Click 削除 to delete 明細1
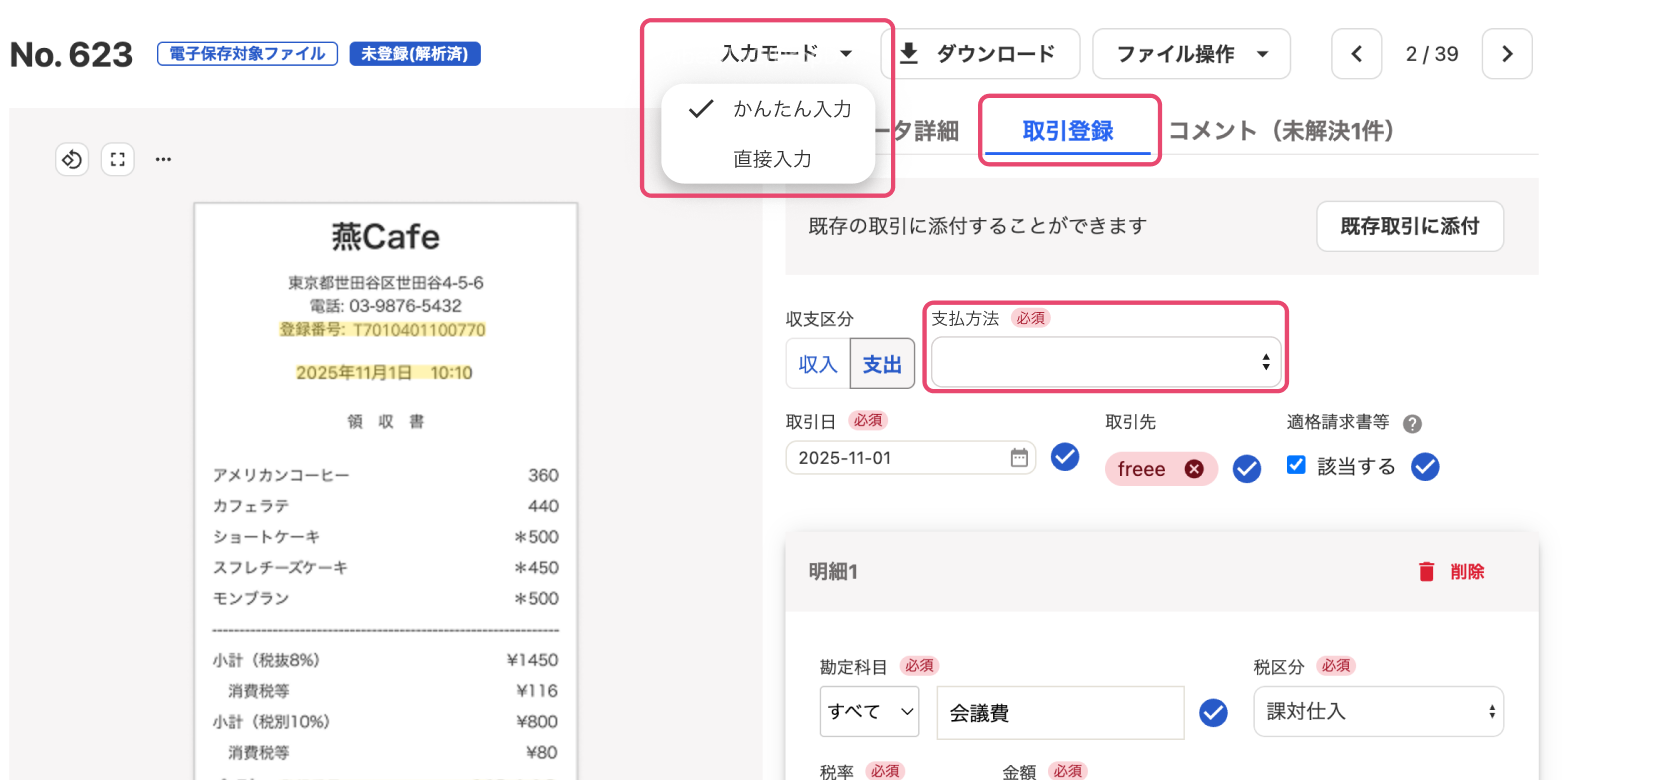1654x780 pixels. pos(1467,572)
